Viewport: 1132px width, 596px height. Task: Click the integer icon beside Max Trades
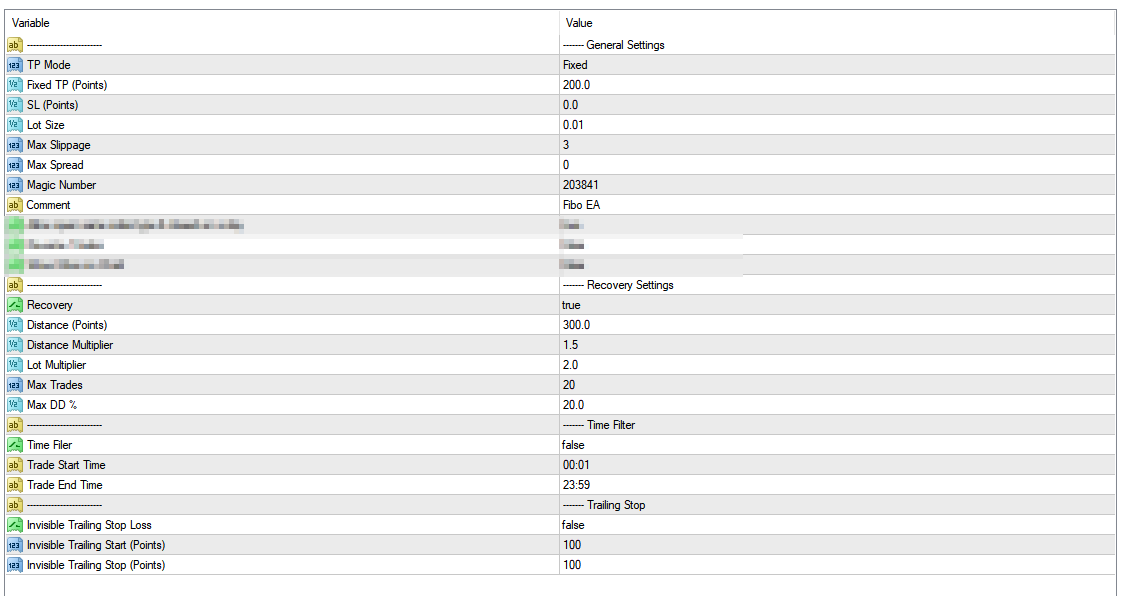click(x=14, y=385)
